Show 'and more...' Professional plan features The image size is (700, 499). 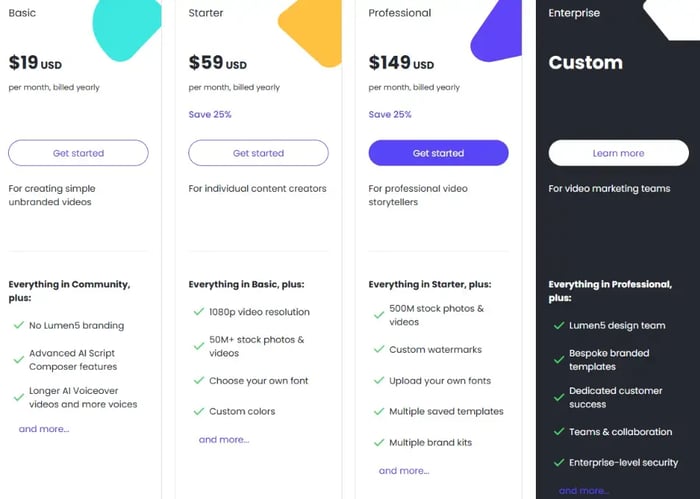(x=404, y=470)
